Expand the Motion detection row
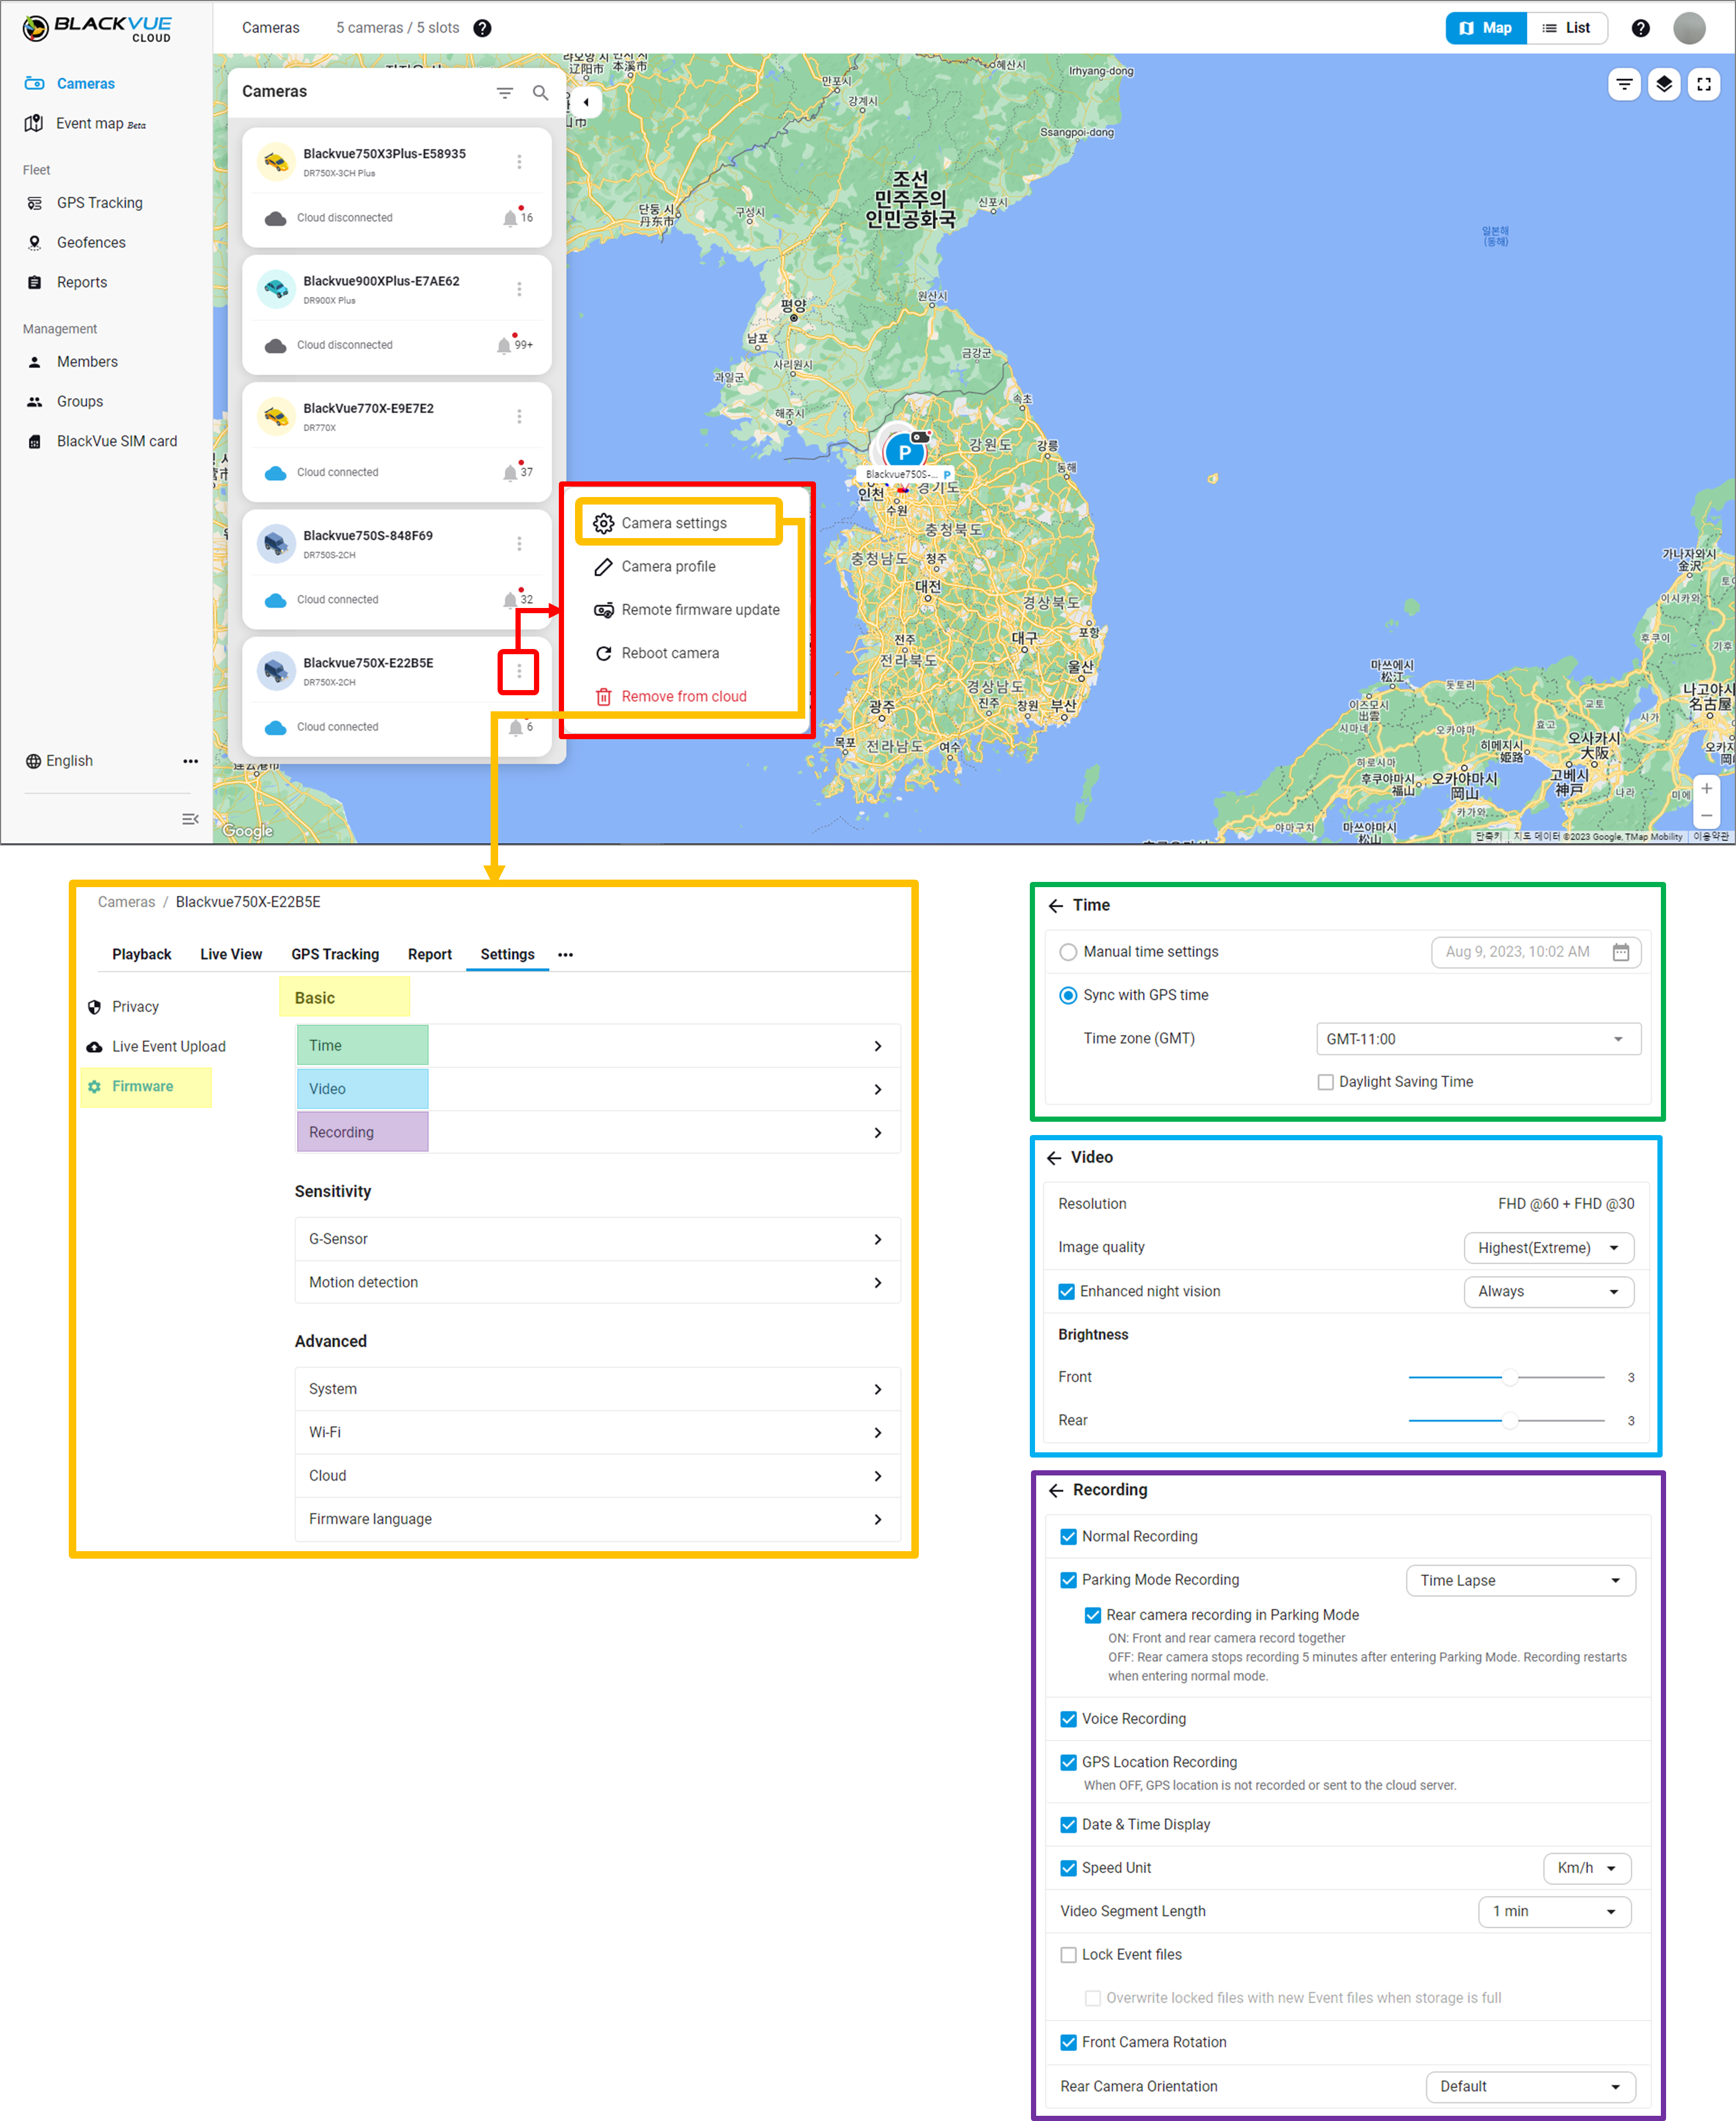This screenshot has height=2121, width=1736. click(597, 1282)
